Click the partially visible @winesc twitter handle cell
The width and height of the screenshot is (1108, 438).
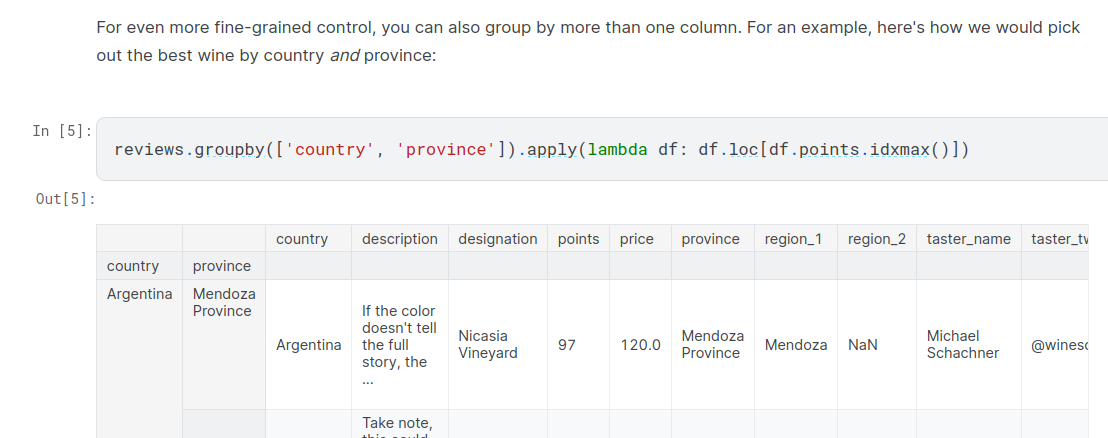1058,344
